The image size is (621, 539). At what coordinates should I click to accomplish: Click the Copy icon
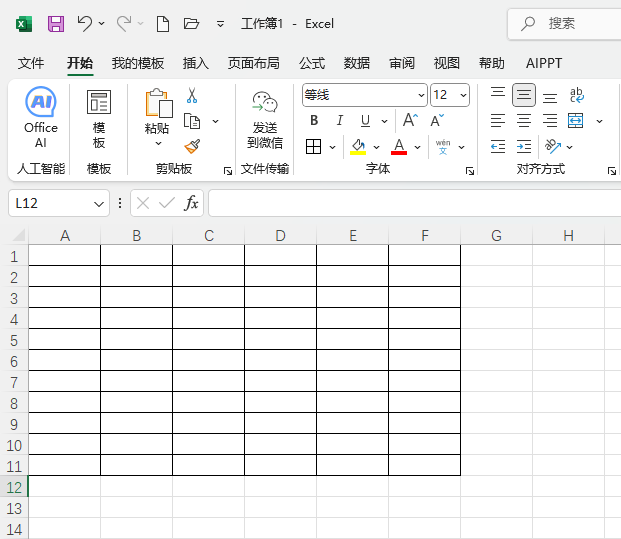(x=192, y=121)
